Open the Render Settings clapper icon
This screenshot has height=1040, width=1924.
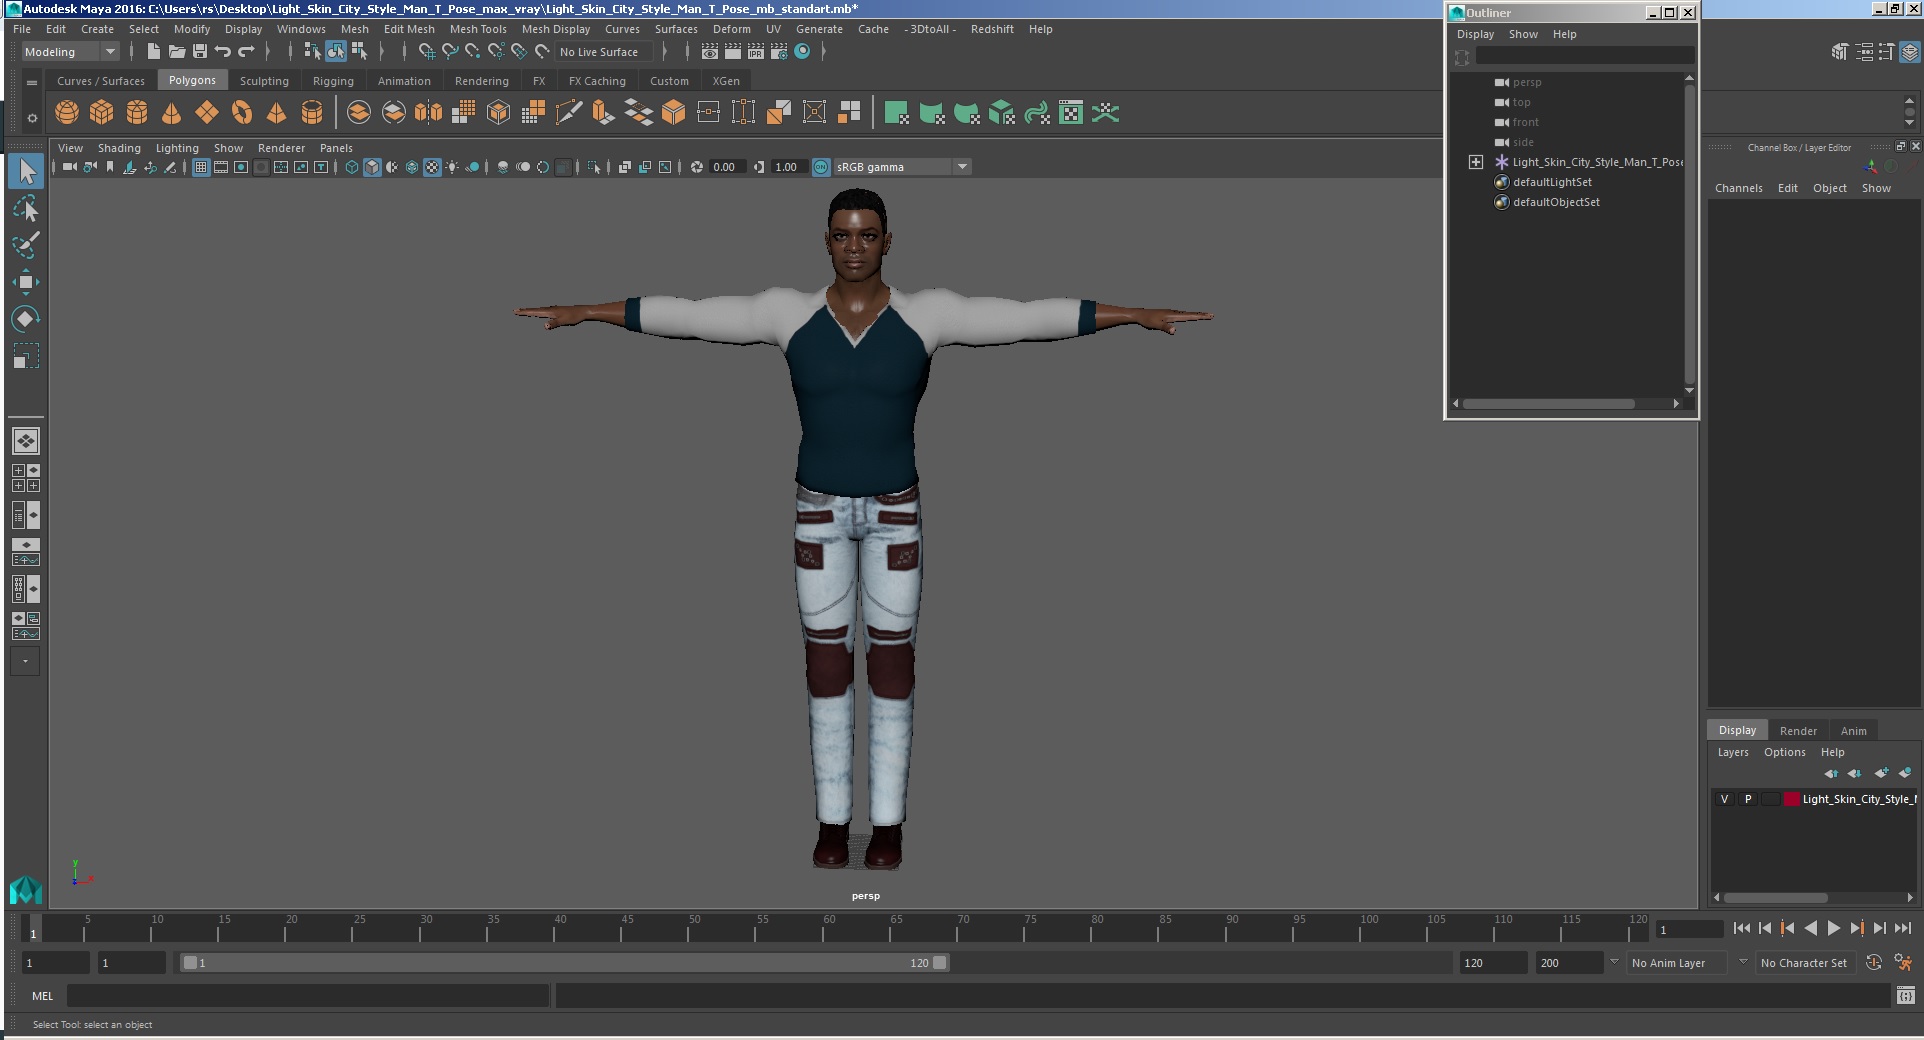point(779,52)
